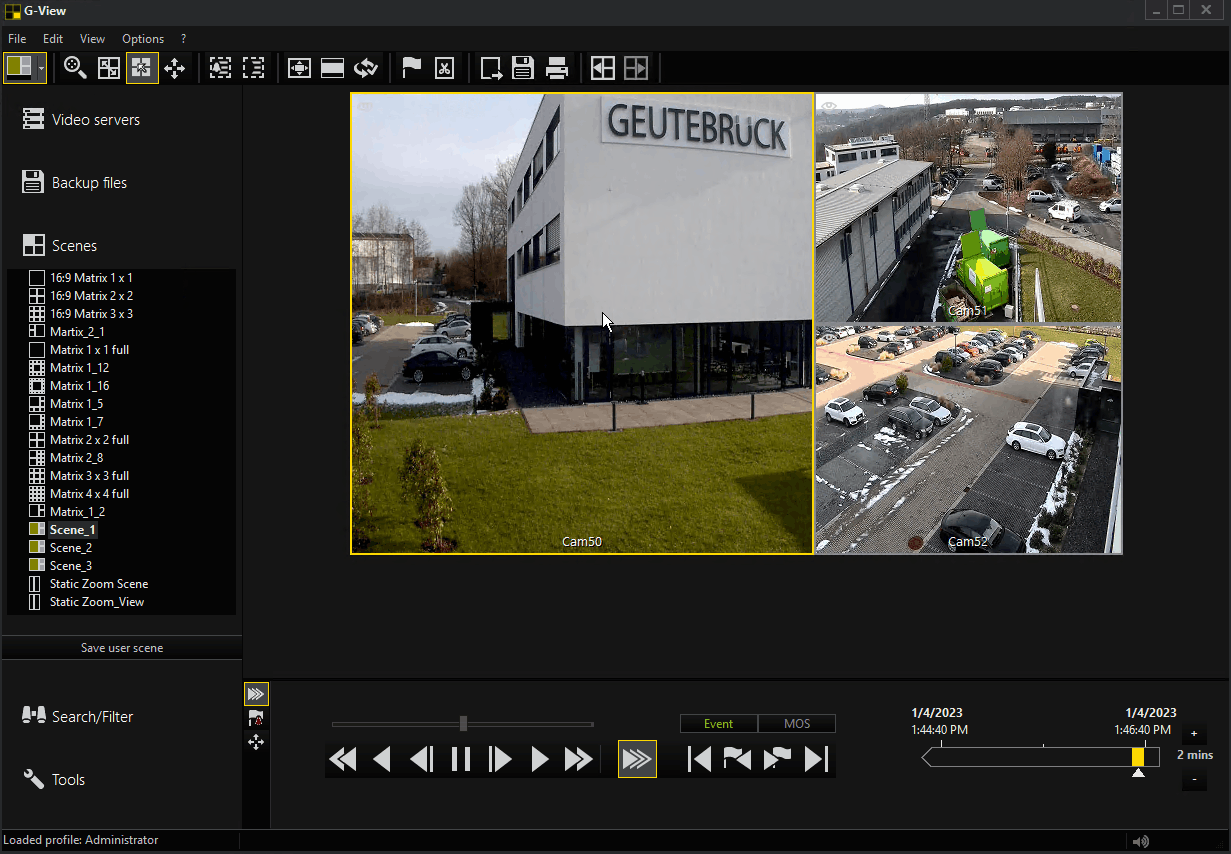Increase timeline range with plus button
This screenshot has height=854, width=1231.
click(x=1194, y=734)
